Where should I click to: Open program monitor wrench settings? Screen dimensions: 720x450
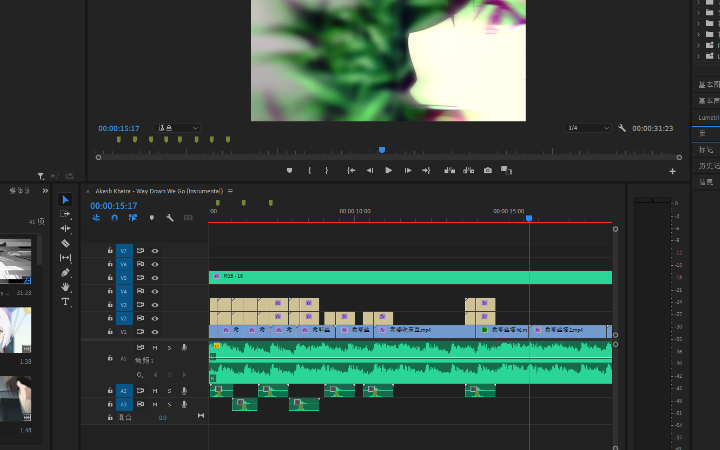point(622,128)
